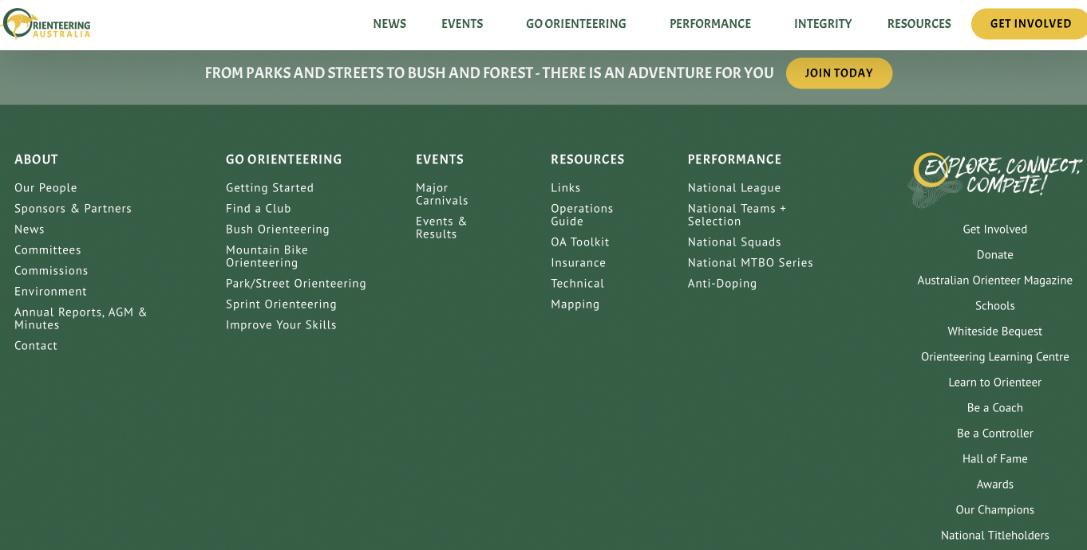Click Get Involved in the footer list
Image resolution: width=1087 pixels, height=550 pixels.
coord(995,230)
